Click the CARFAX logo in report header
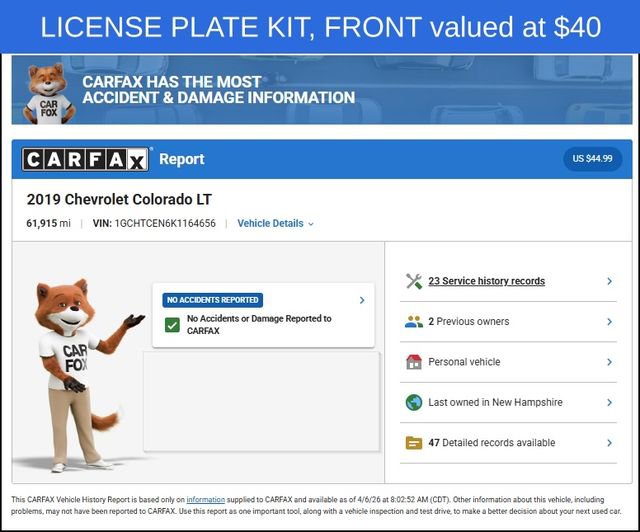This screenshot has height=532, width=640. (86, 159)
